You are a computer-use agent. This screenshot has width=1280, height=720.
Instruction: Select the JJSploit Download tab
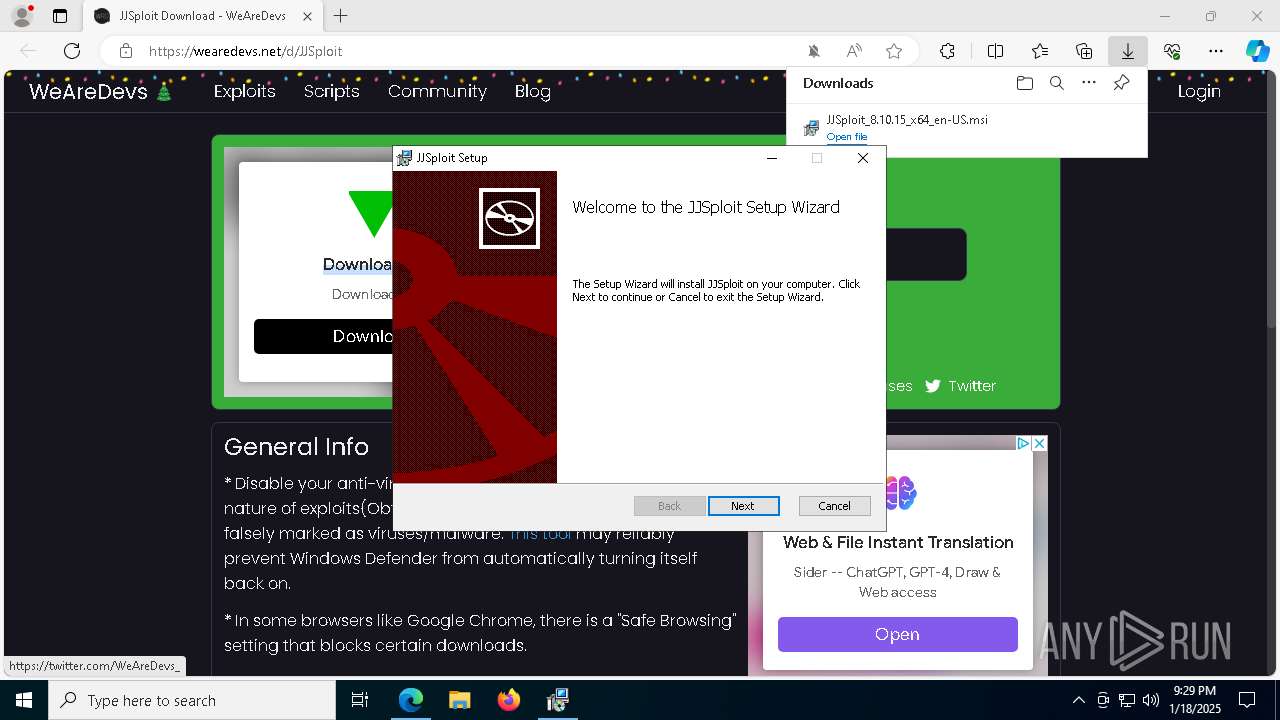(202, 16)
